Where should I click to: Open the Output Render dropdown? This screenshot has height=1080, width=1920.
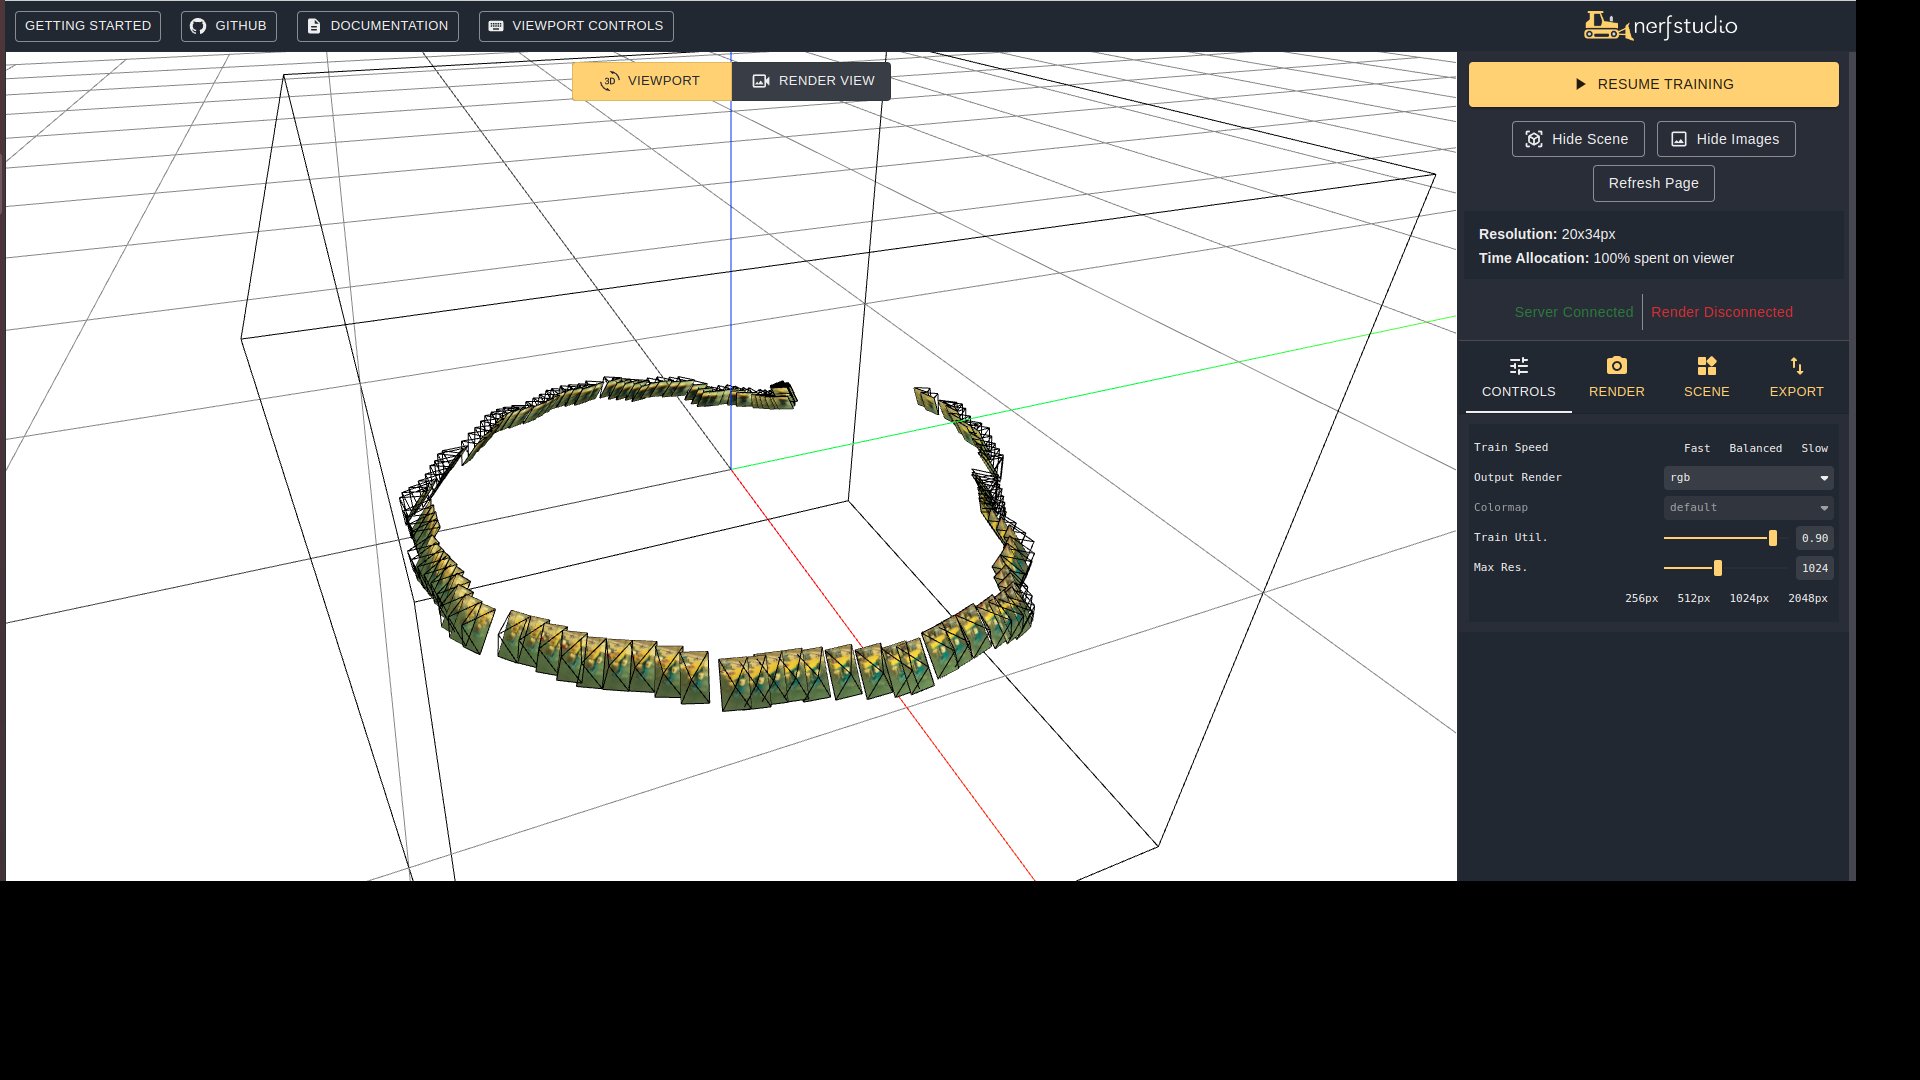(1748, 478)
